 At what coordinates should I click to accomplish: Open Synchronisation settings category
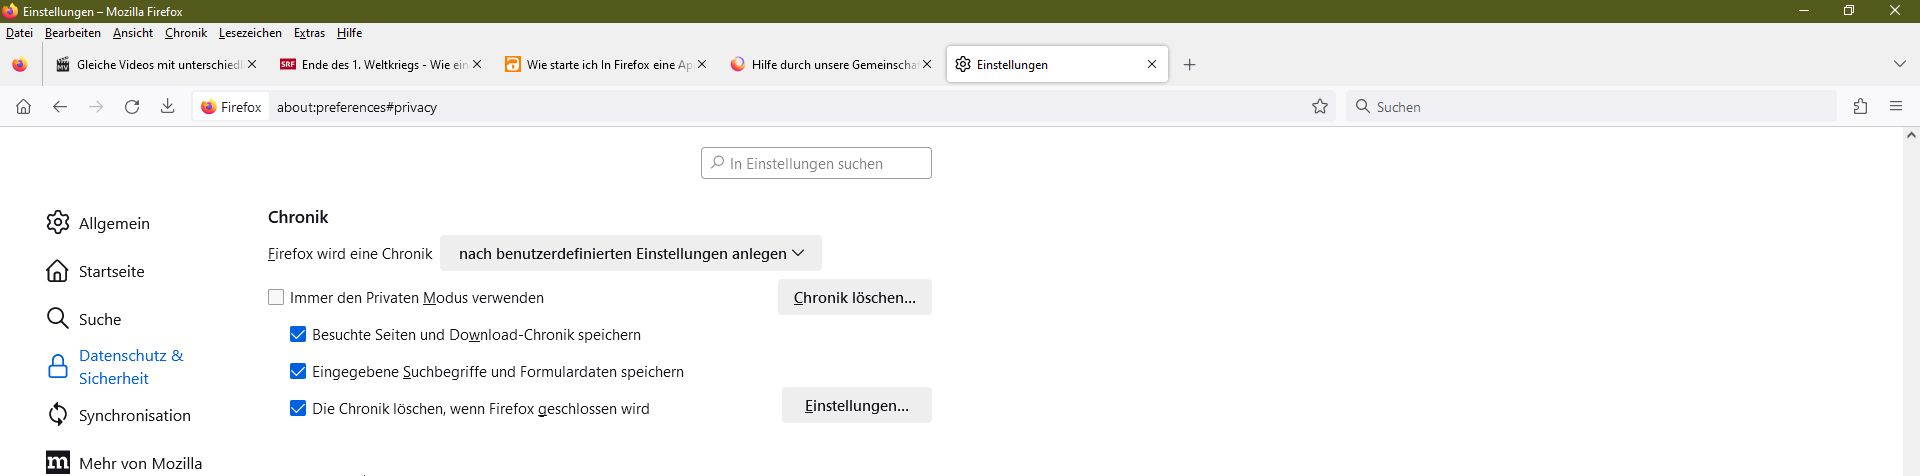(x=118, y=415)
